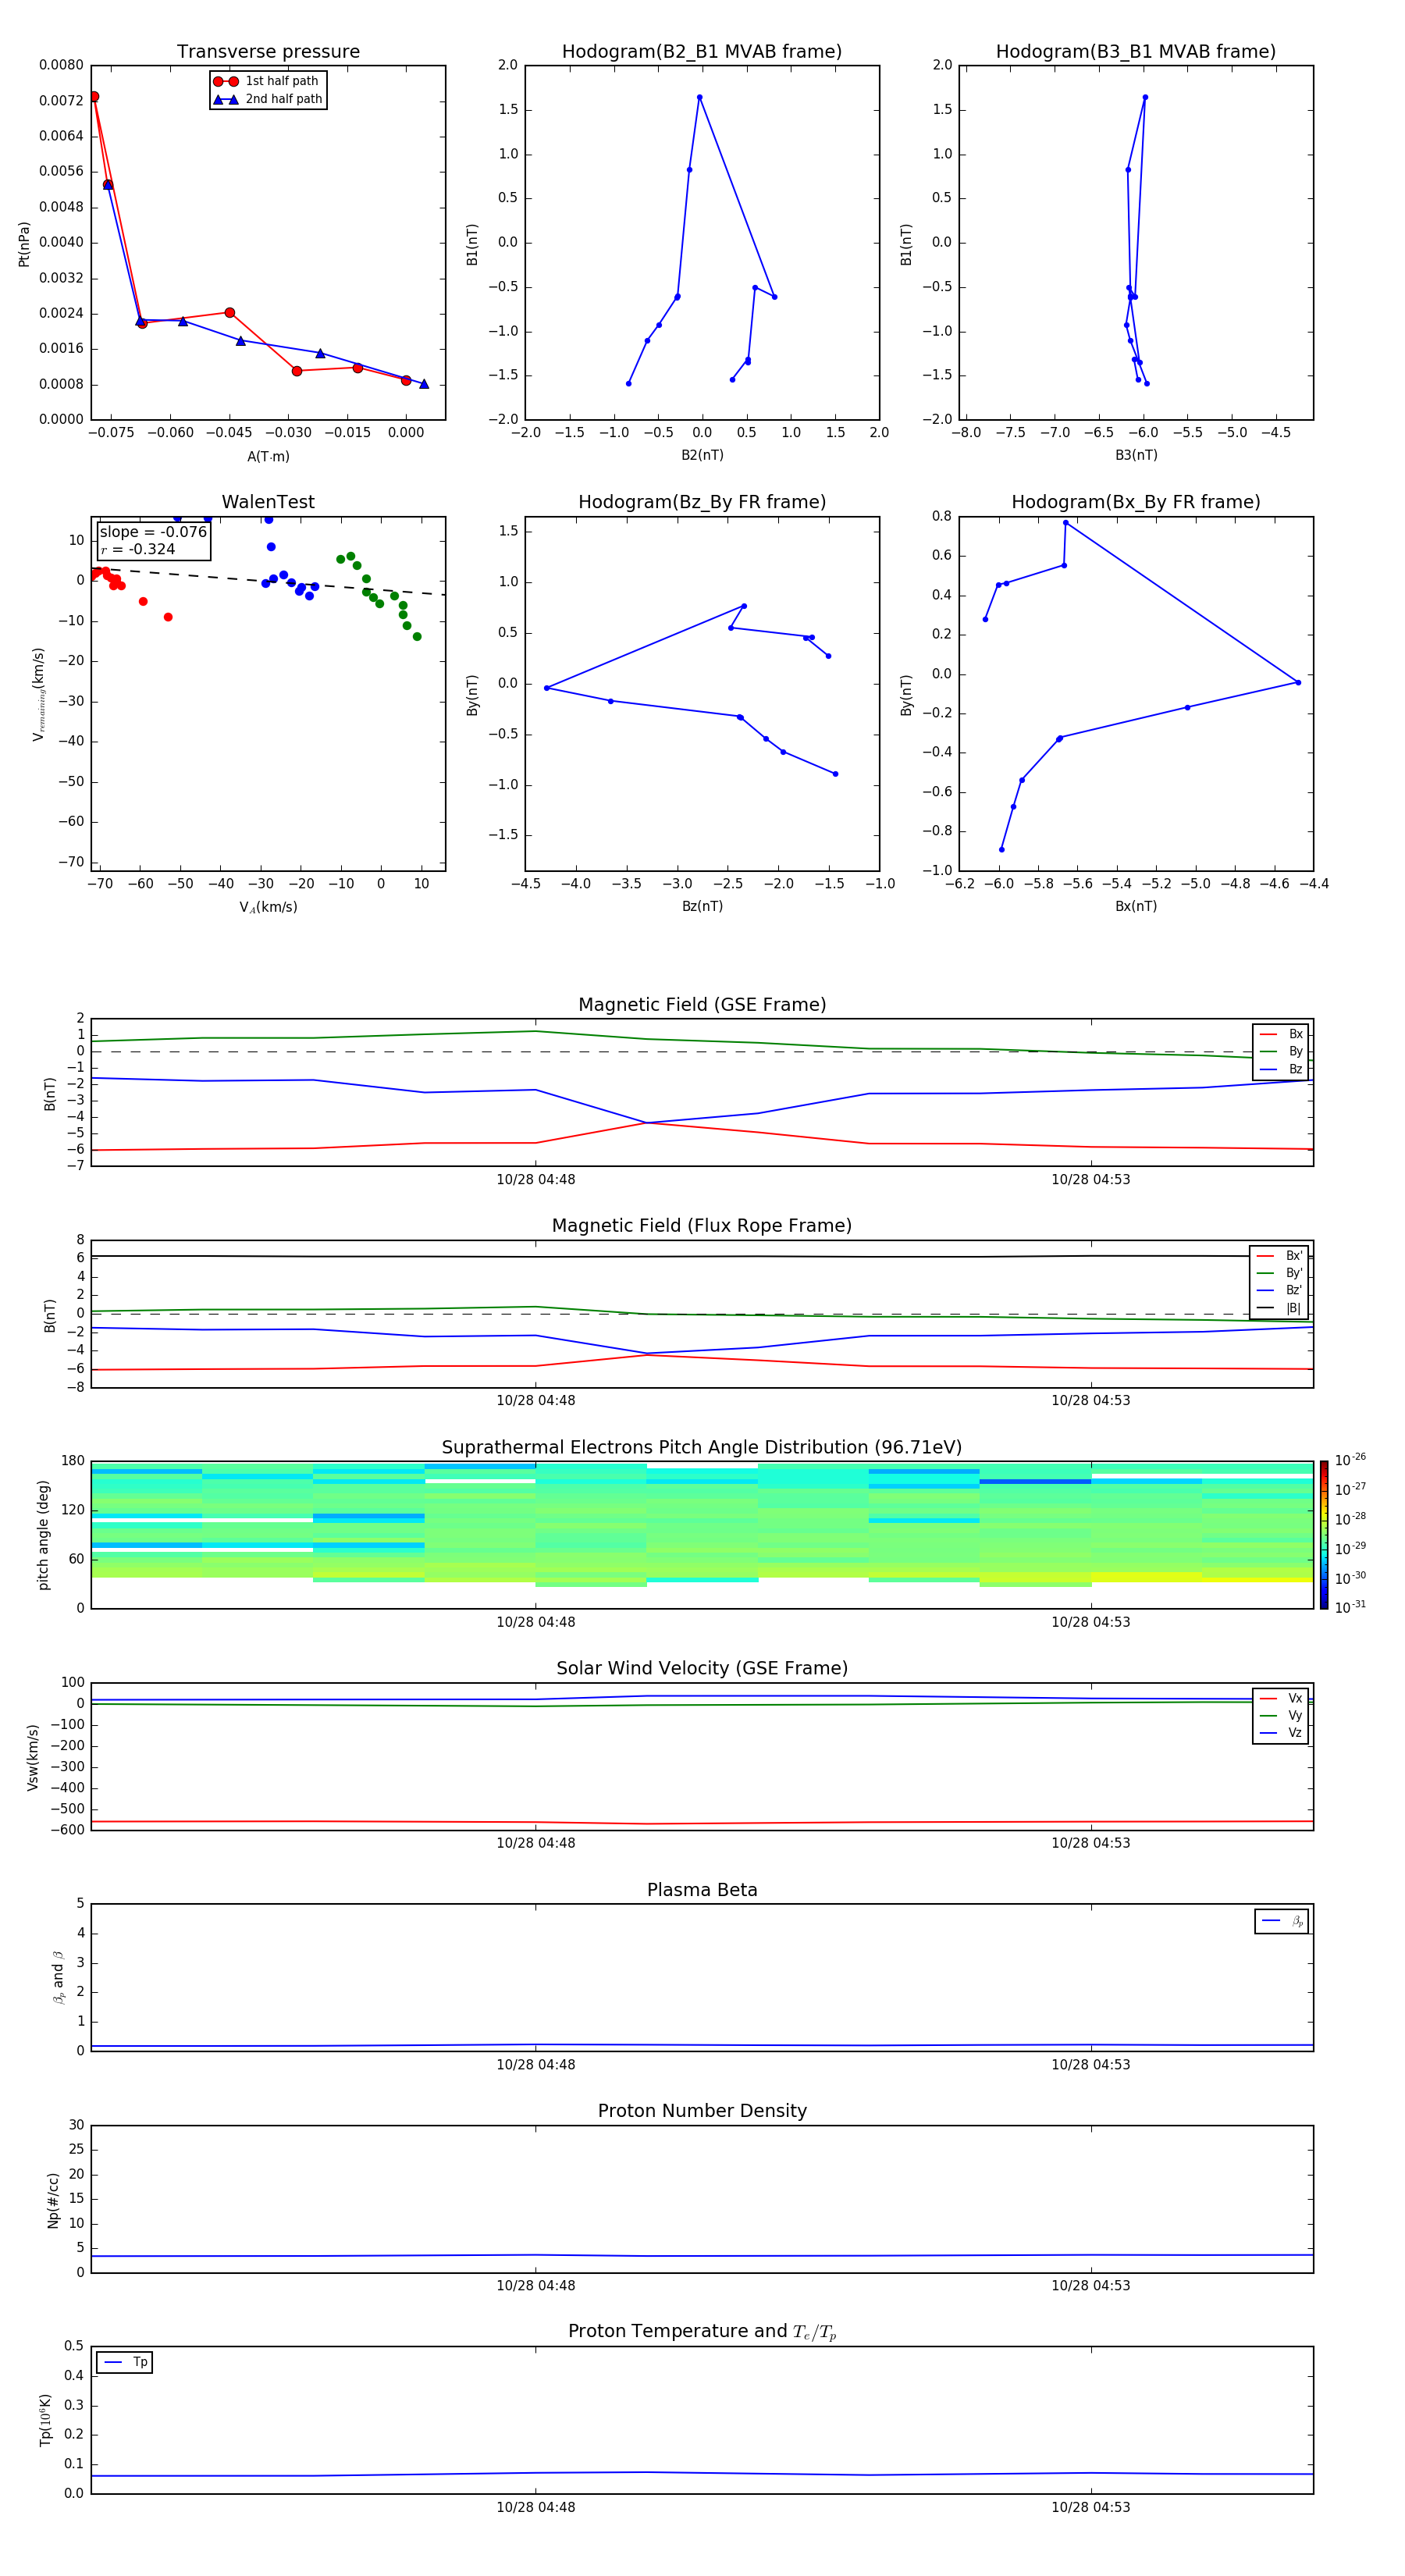
Task: Click the 'B2(nT)' x-axis label
Action: 702,456
